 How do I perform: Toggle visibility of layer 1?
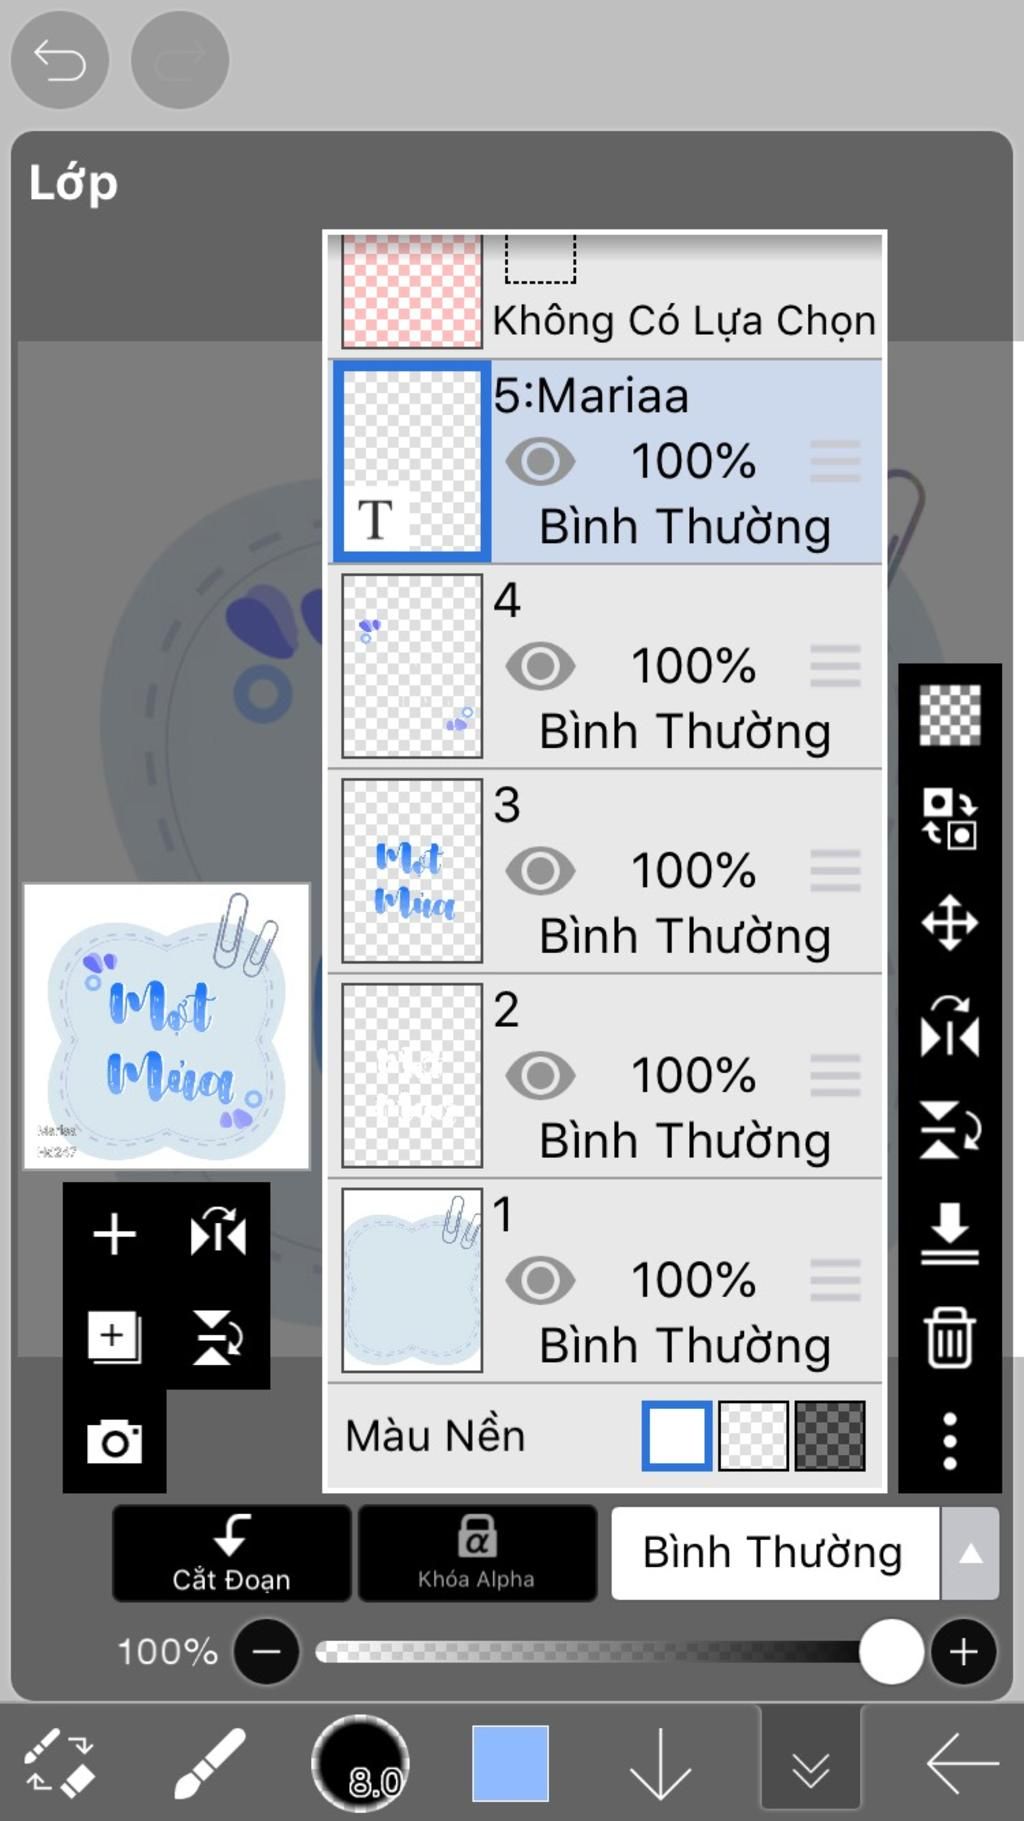[540, 1280]
